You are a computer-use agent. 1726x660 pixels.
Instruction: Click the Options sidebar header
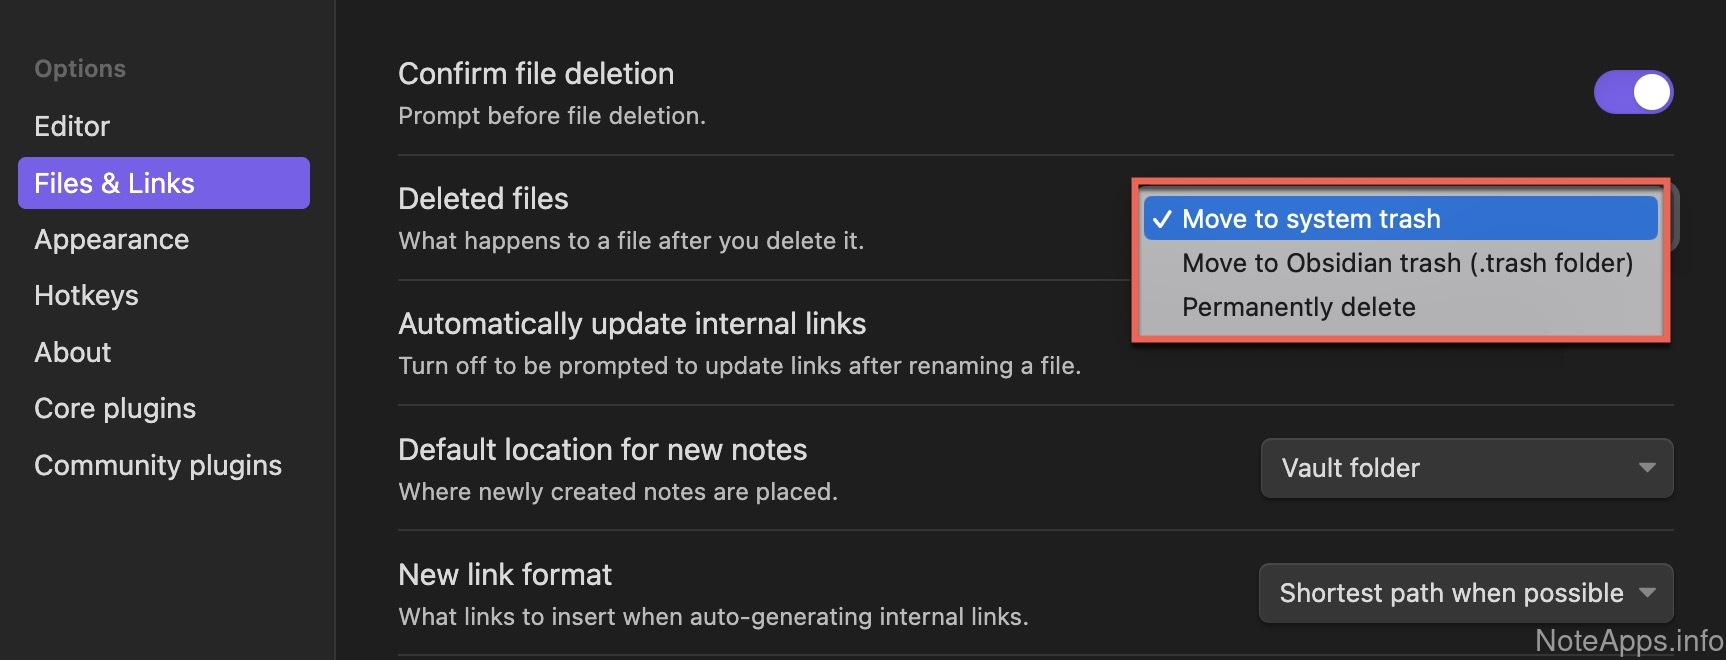click(x=80, y=69)
